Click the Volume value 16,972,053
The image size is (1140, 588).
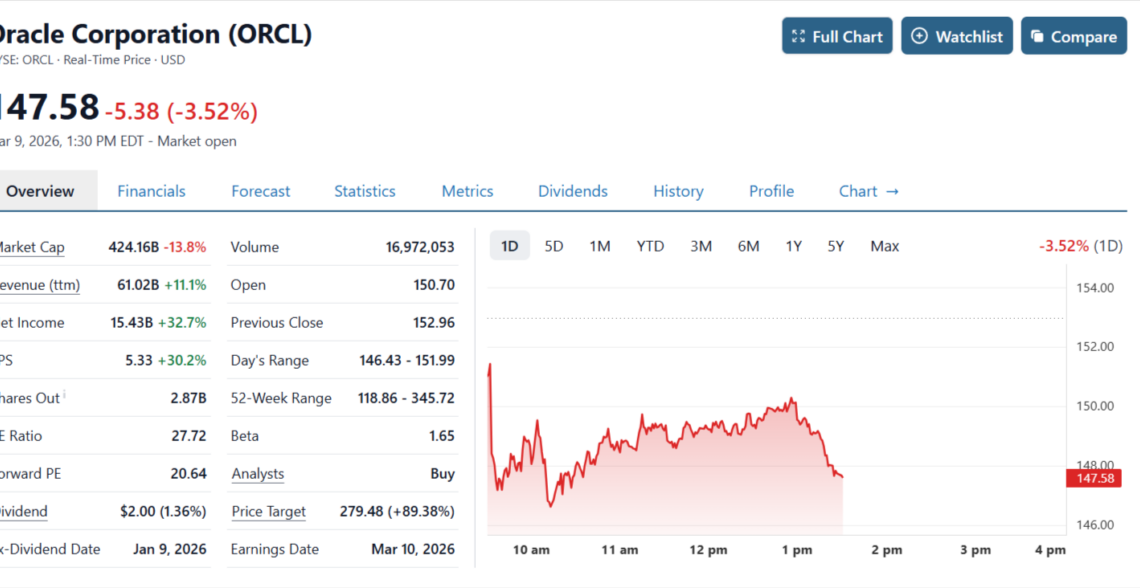coord(420,248)
